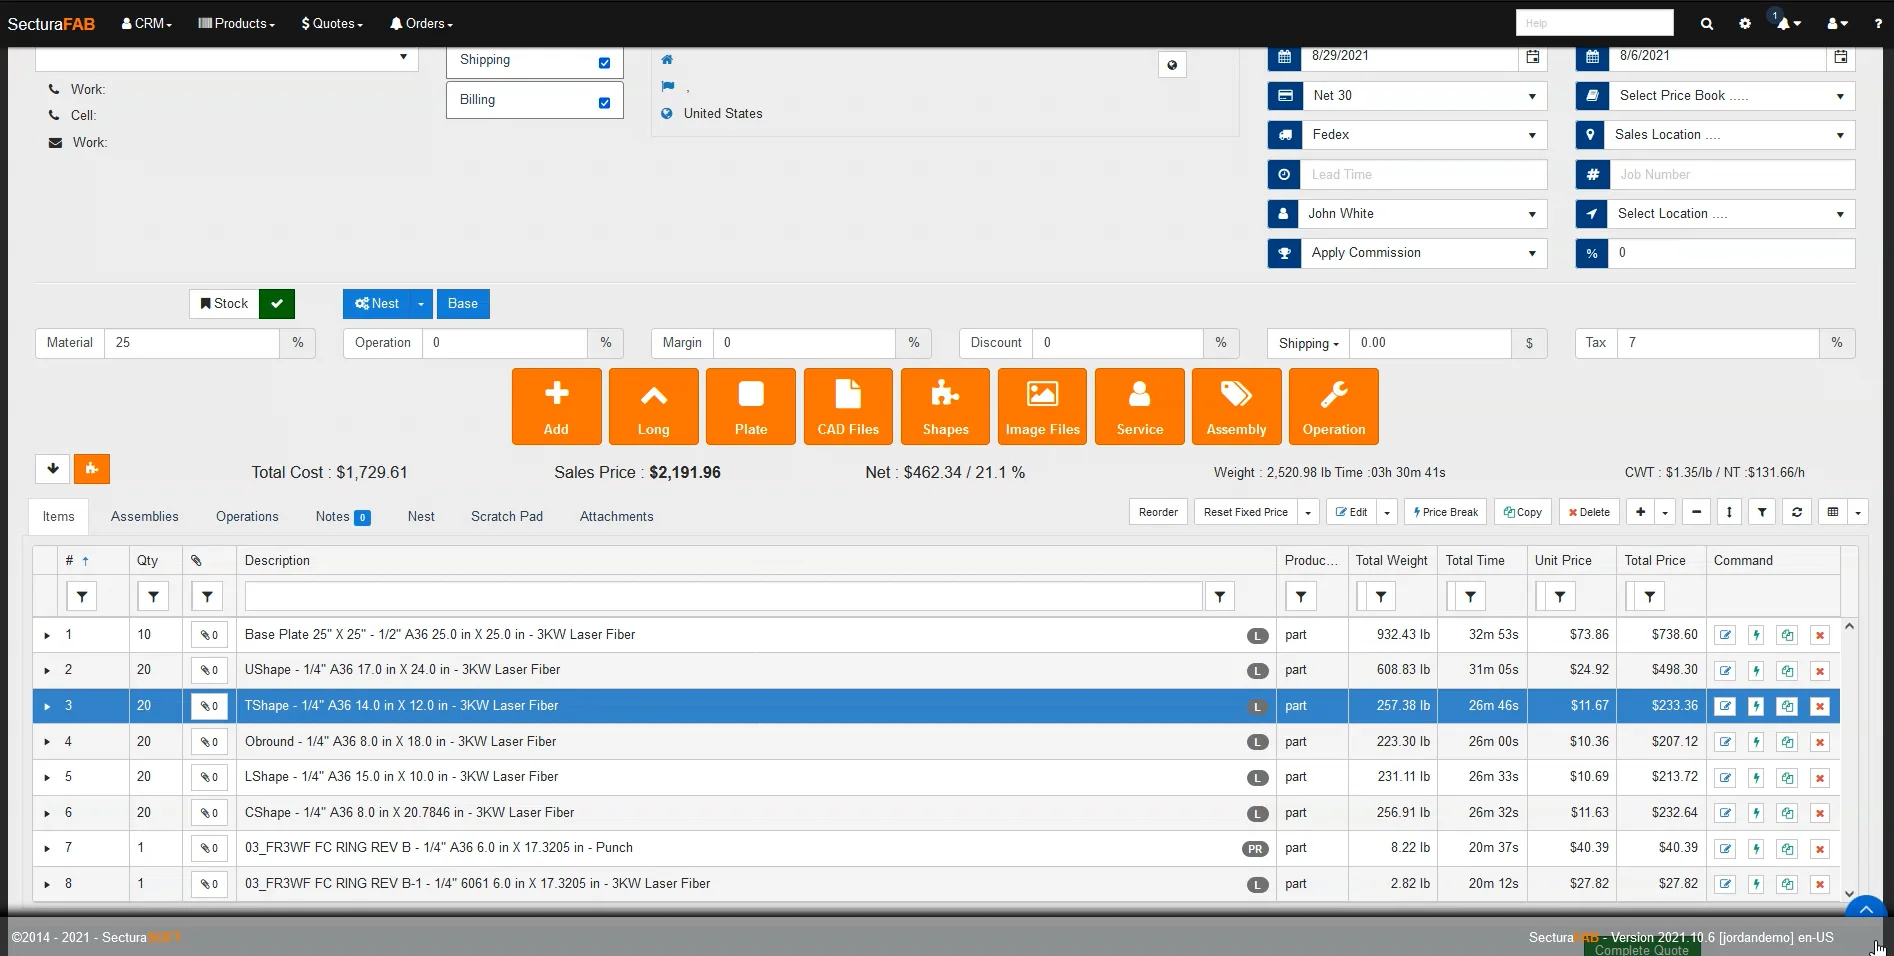Open the Image Files tile

click(1042, 406)
